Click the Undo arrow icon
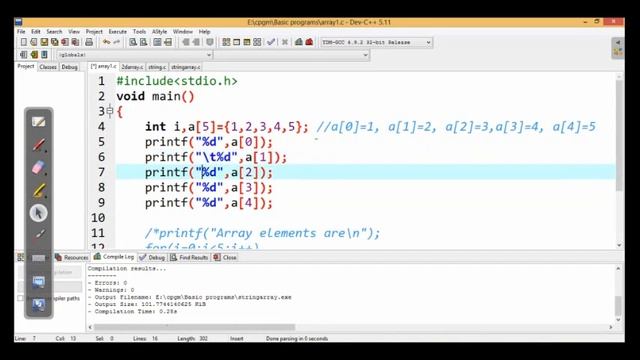 click(107, 42)
